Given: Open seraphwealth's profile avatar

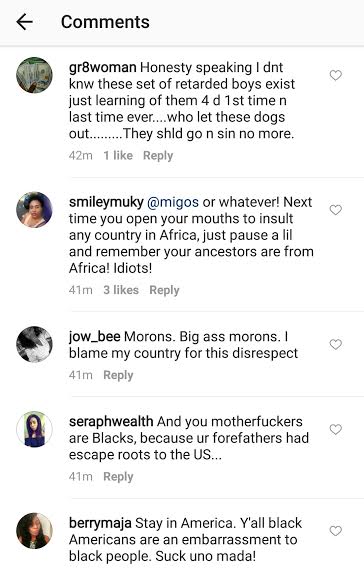Looking at the screenshot, I should coord(34,429).
